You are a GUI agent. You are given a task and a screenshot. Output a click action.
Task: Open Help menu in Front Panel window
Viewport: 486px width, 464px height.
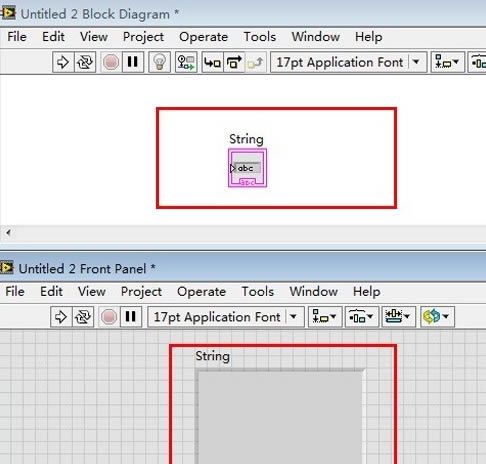click(x=366, y=292)
